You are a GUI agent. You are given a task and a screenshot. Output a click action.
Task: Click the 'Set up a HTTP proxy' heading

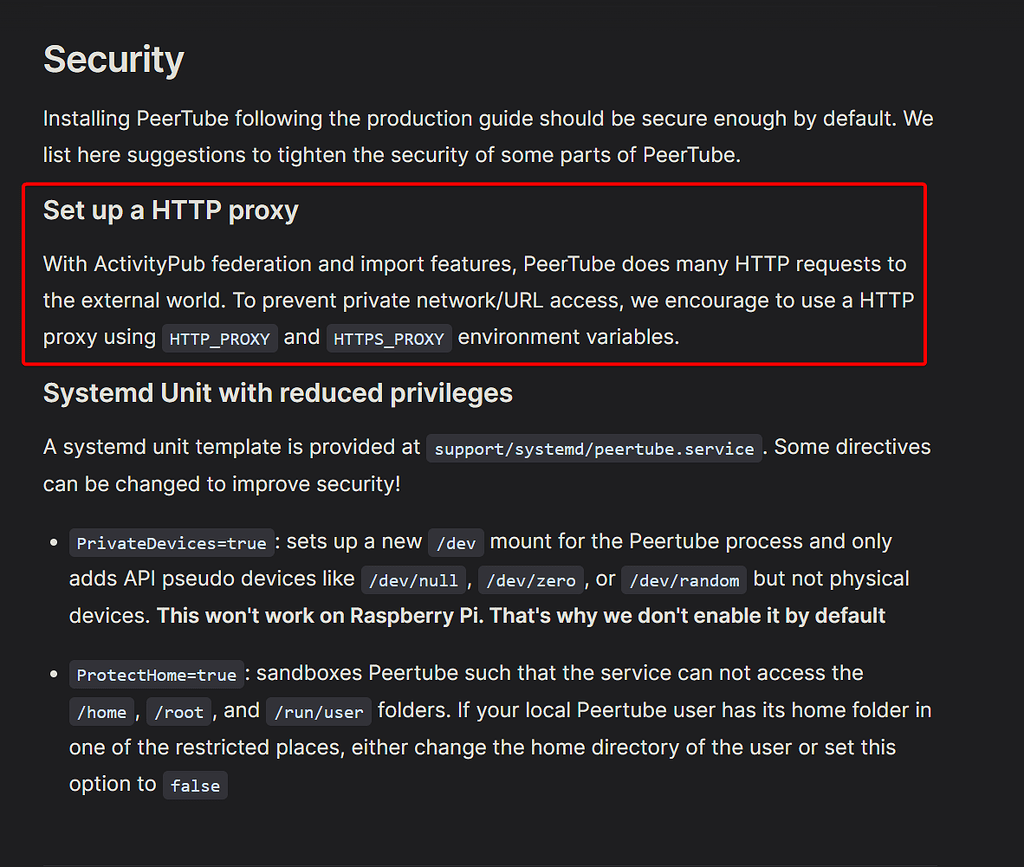(x=170, y=211)
